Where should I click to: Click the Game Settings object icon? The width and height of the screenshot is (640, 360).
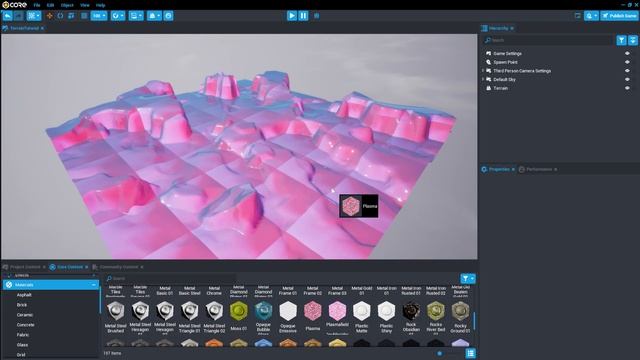pos(488,53)
